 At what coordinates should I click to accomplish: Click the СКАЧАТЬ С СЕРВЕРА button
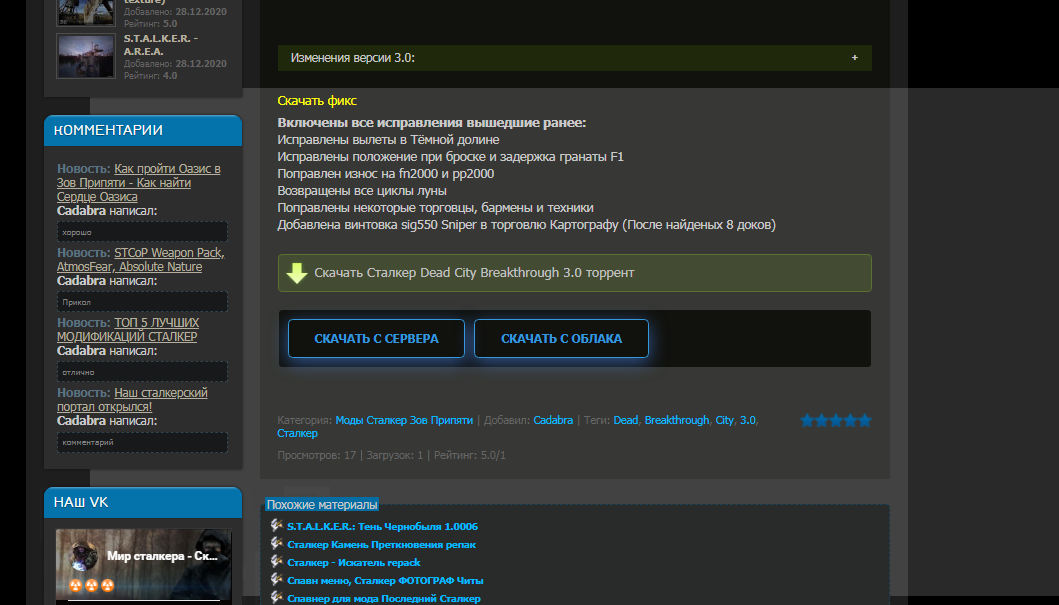[376, 338]
